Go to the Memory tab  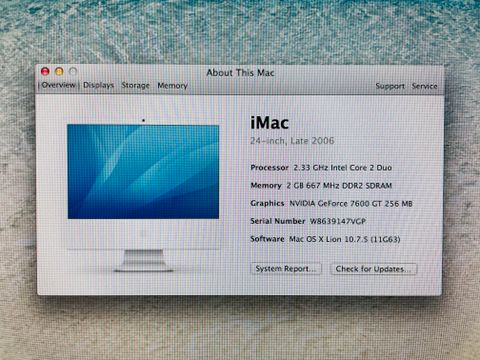coord(172,86)
